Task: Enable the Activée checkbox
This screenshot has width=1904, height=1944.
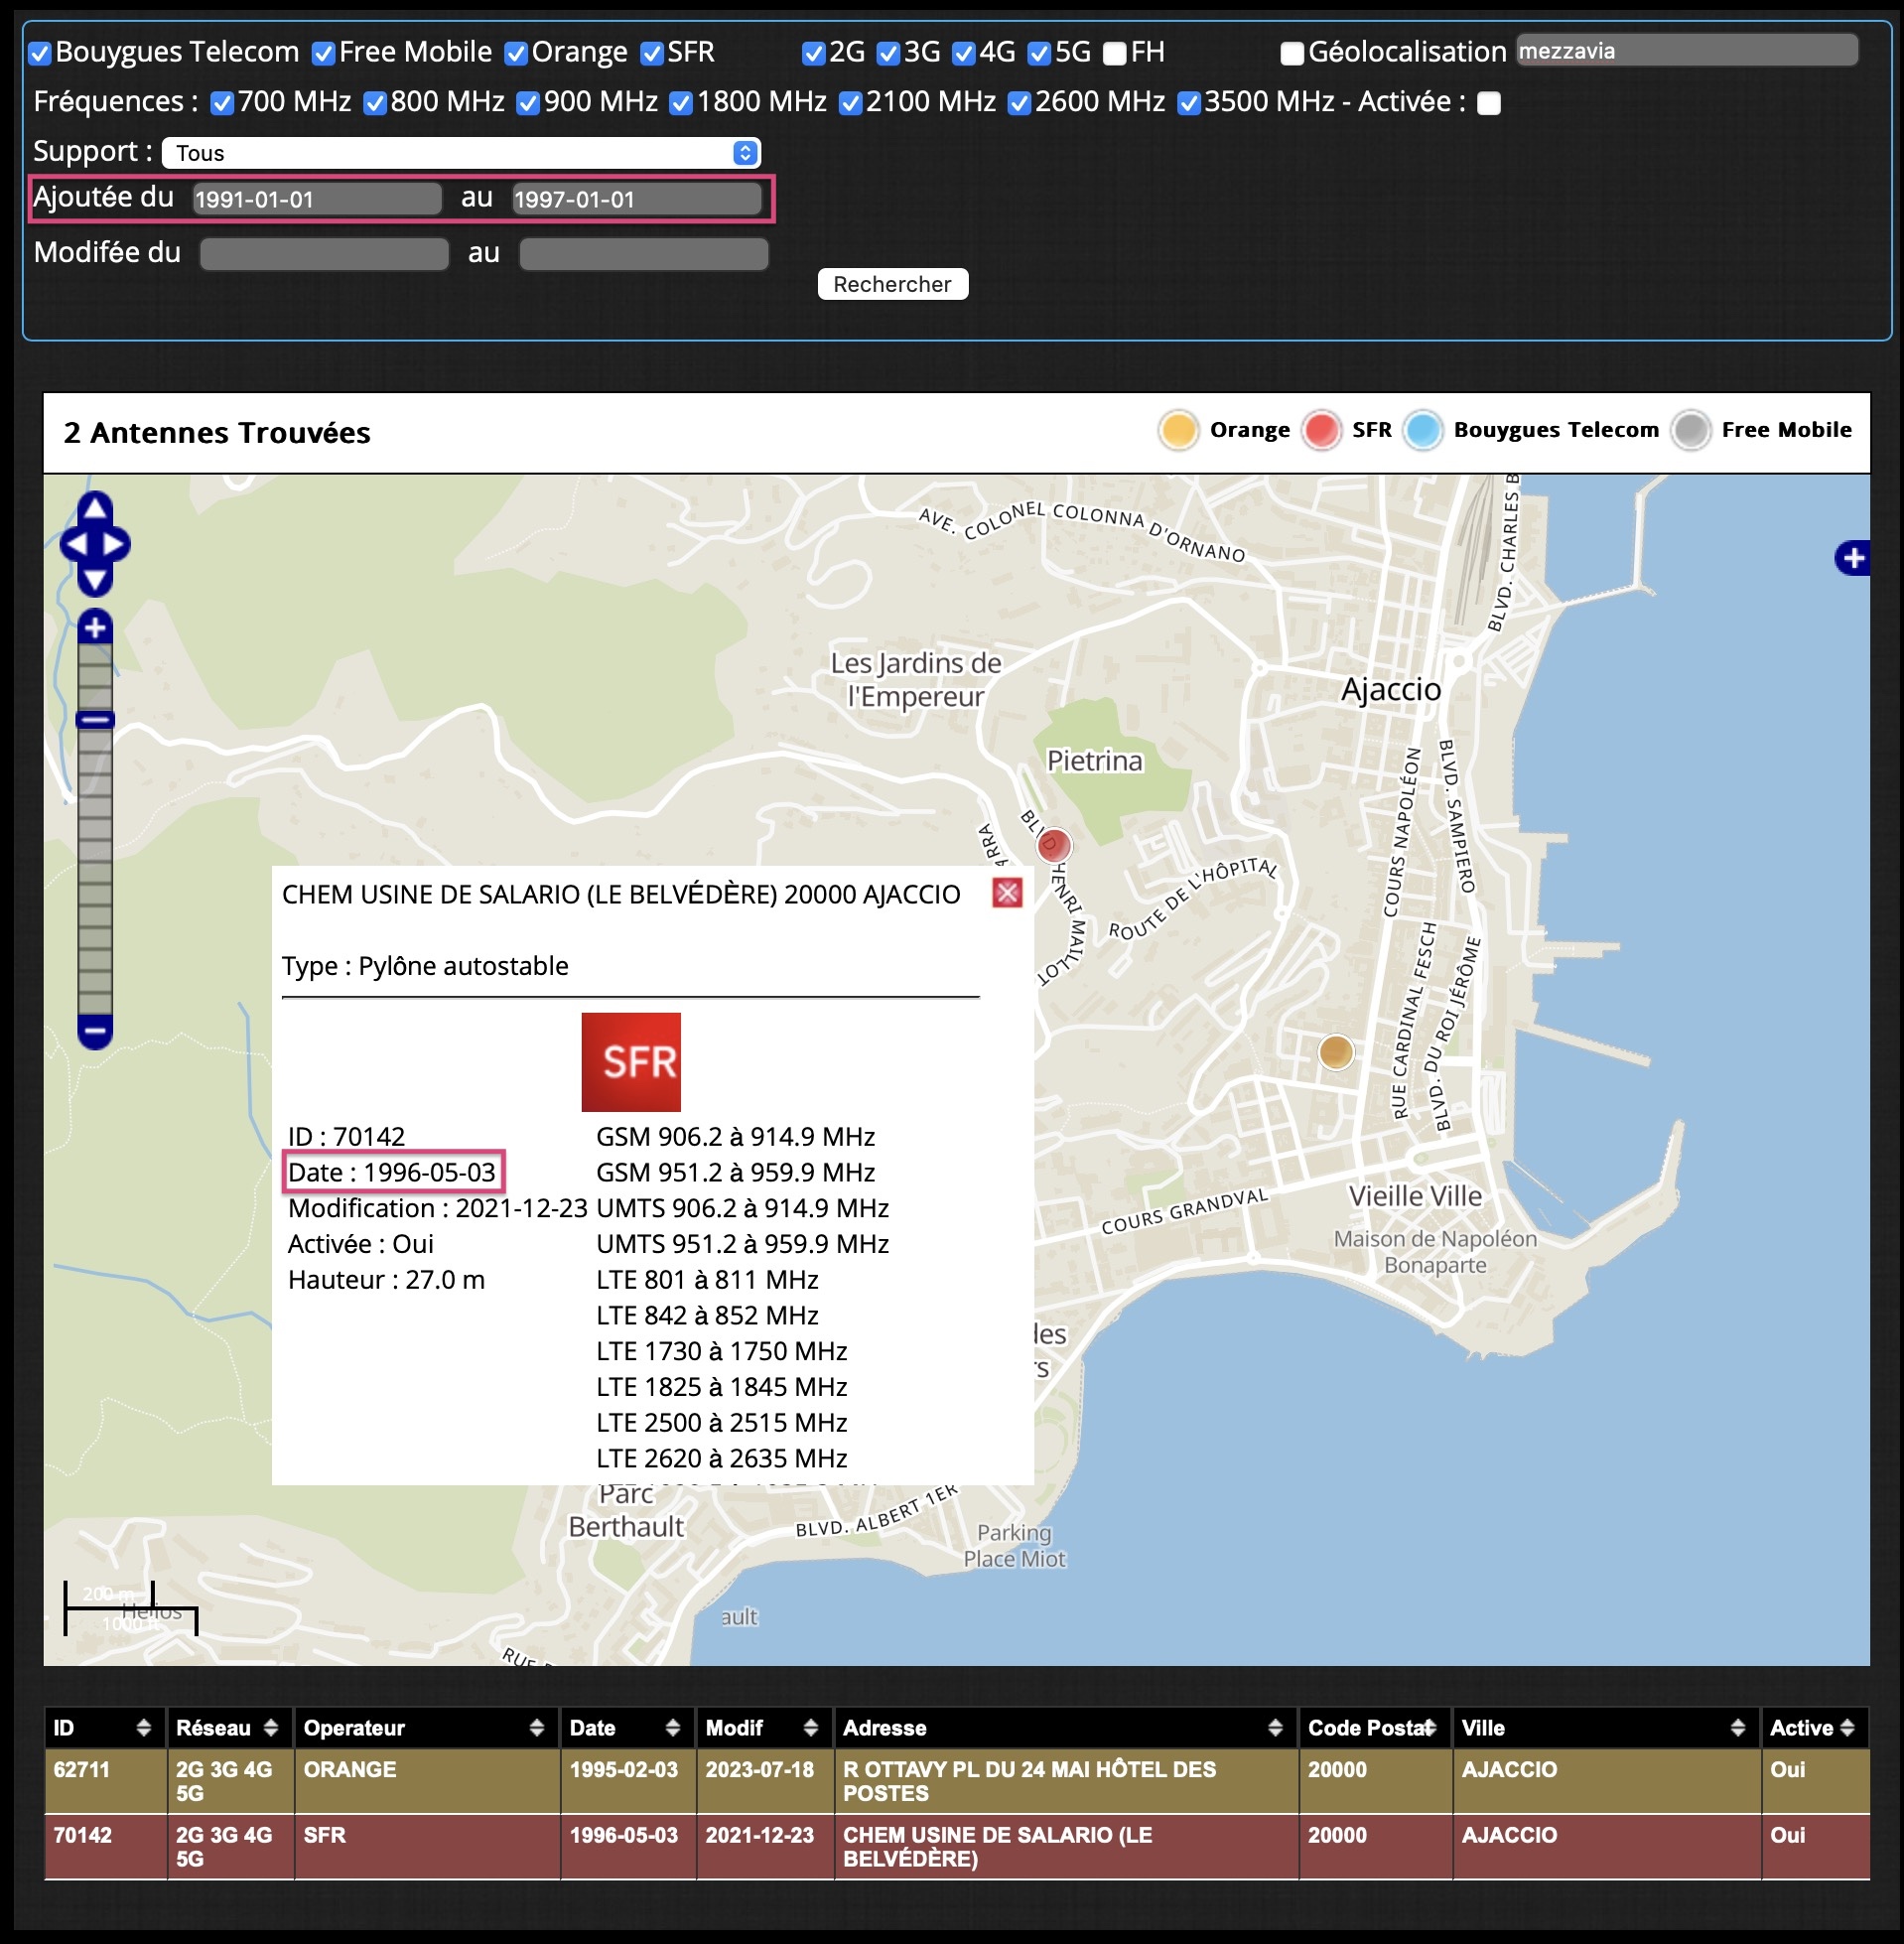Action: click(1489, 104)
